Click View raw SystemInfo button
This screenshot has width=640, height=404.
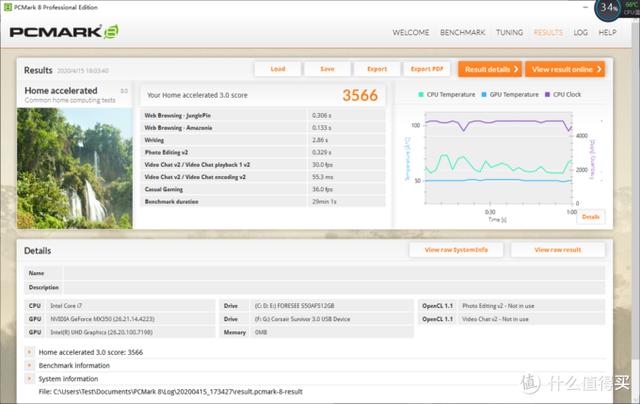click(x=456, y=250)
